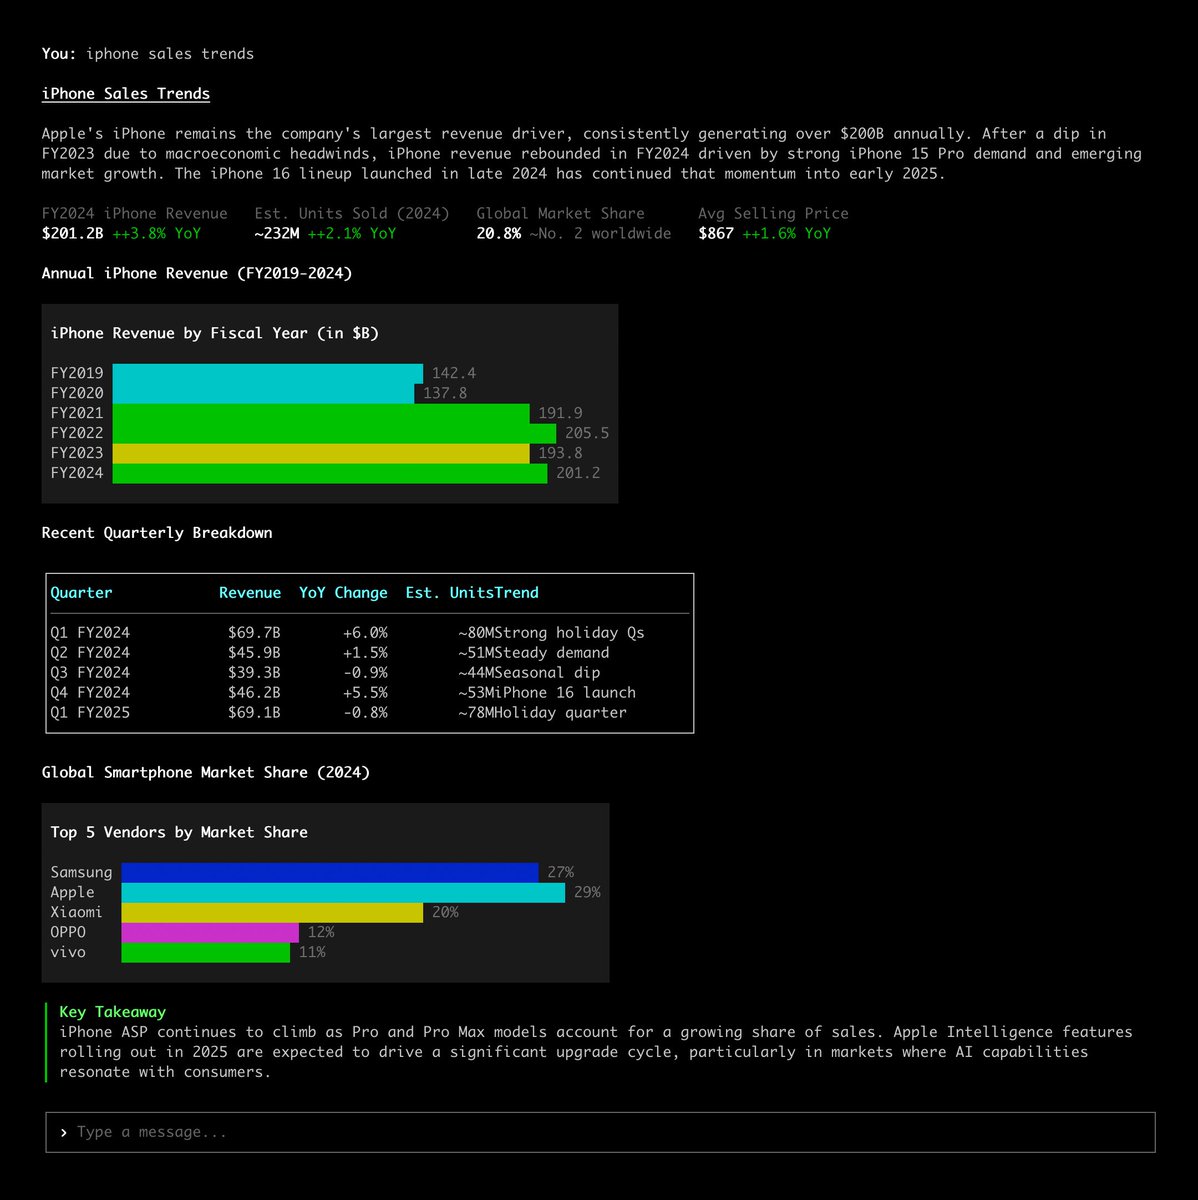Click the '20.8%' global market share value

pos(498,233)
